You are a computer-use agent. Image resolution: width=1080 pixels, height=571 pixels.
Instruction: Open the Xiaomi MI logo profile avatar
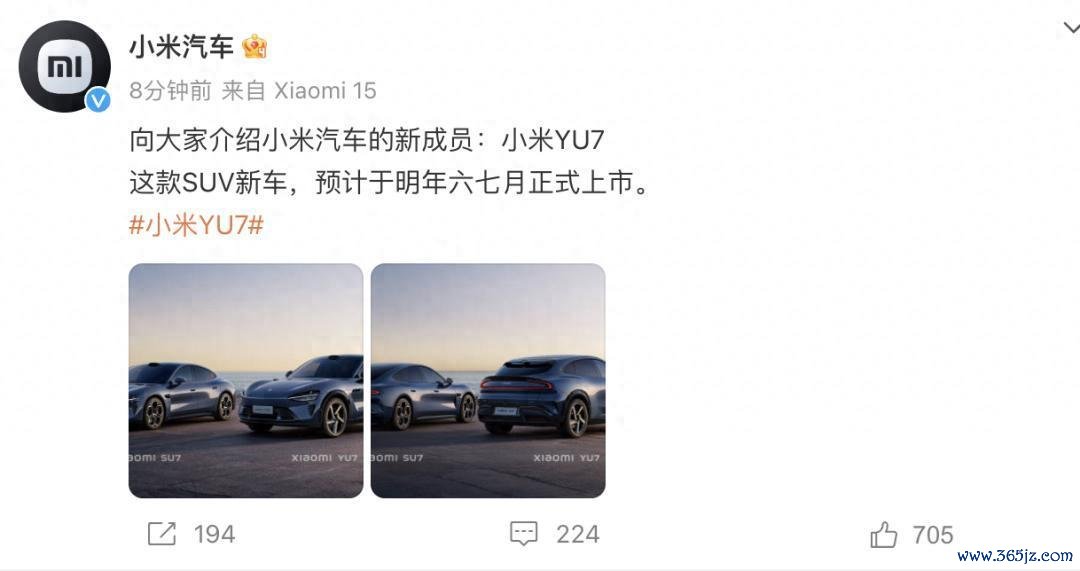[65, 66]
